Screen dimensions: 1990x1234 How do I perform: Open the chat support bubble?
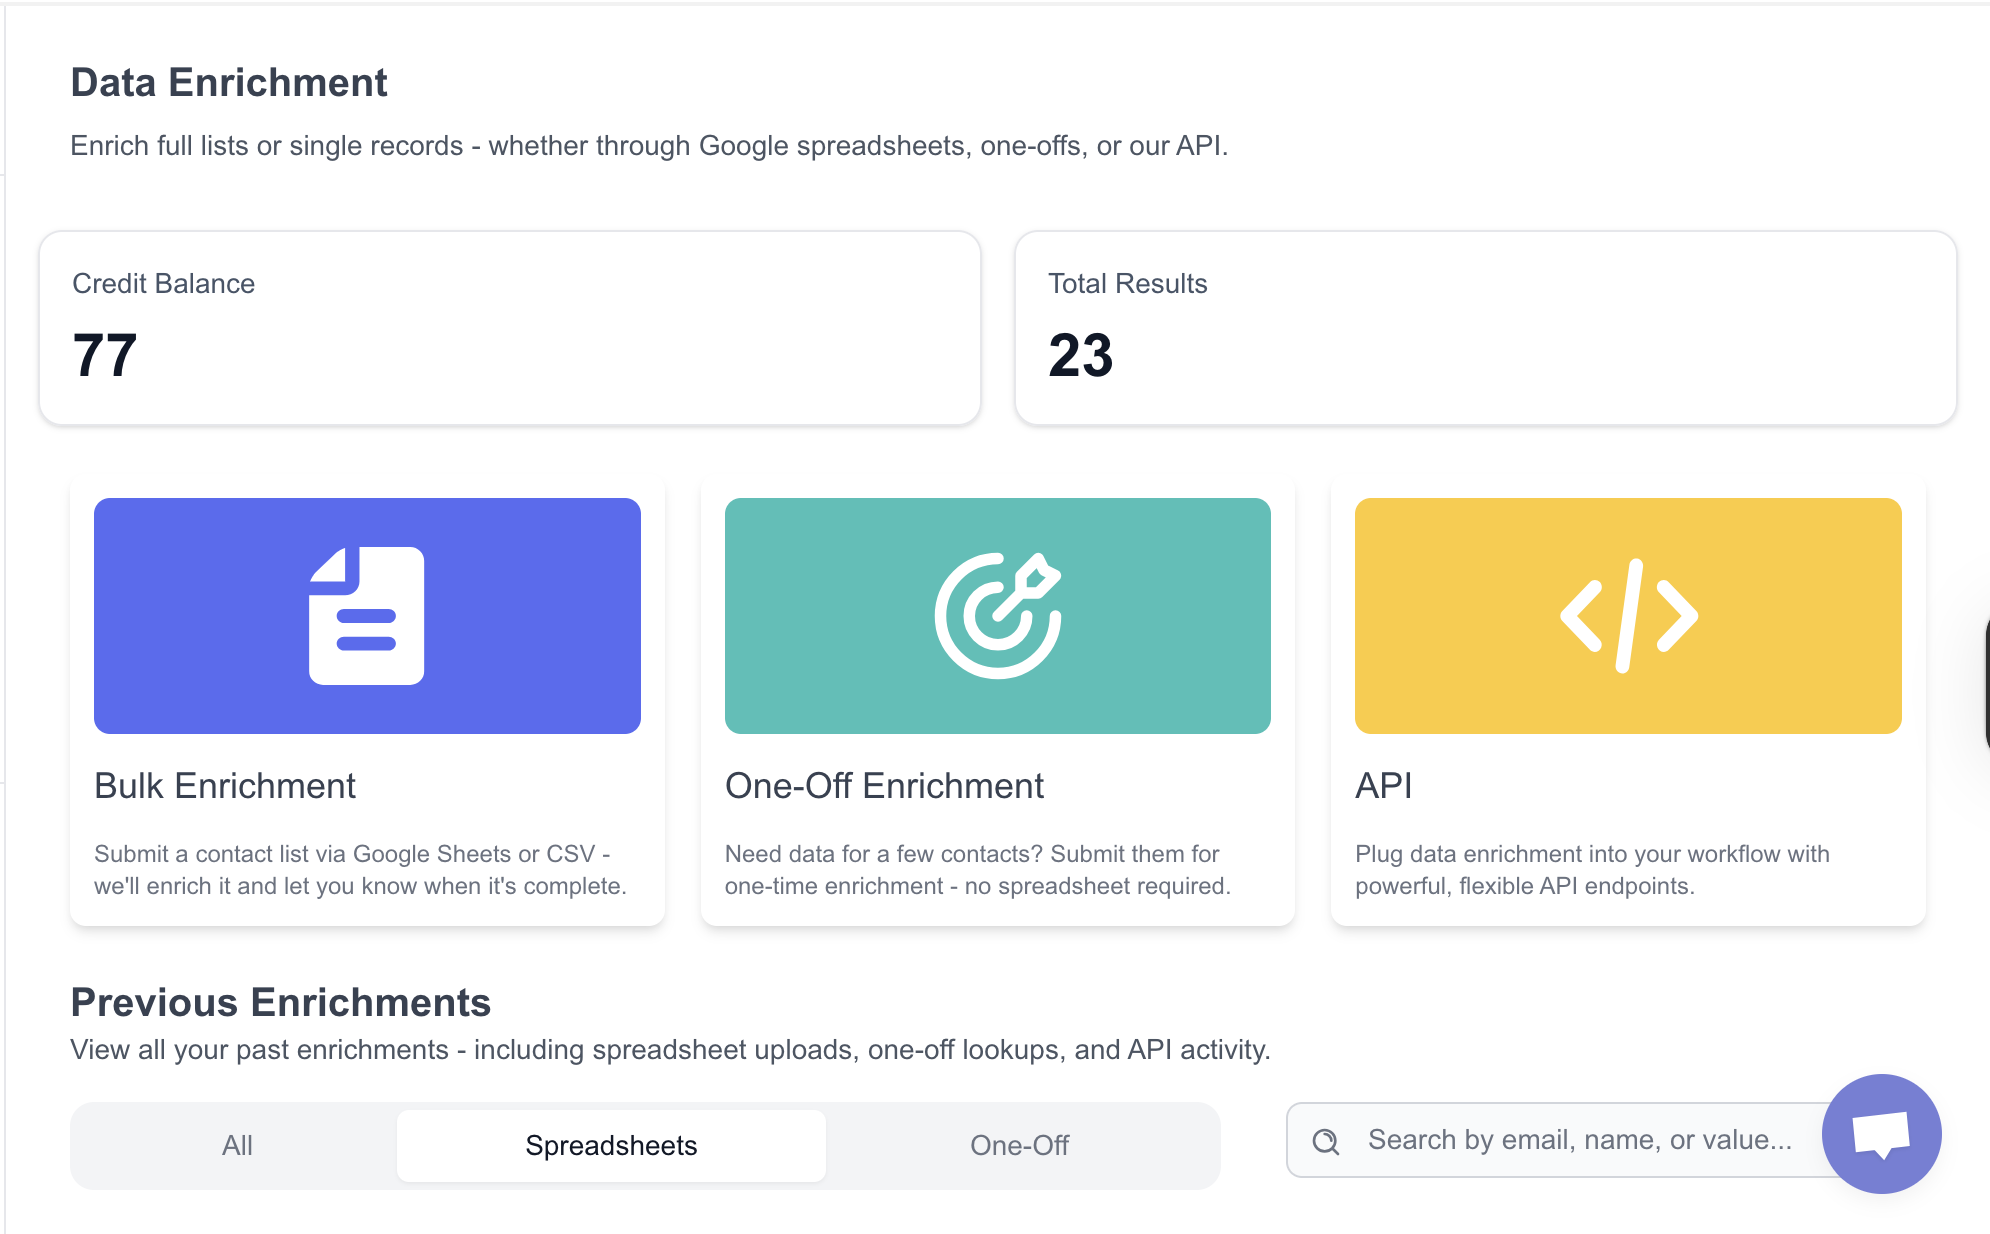[x=1881, y=1134]
